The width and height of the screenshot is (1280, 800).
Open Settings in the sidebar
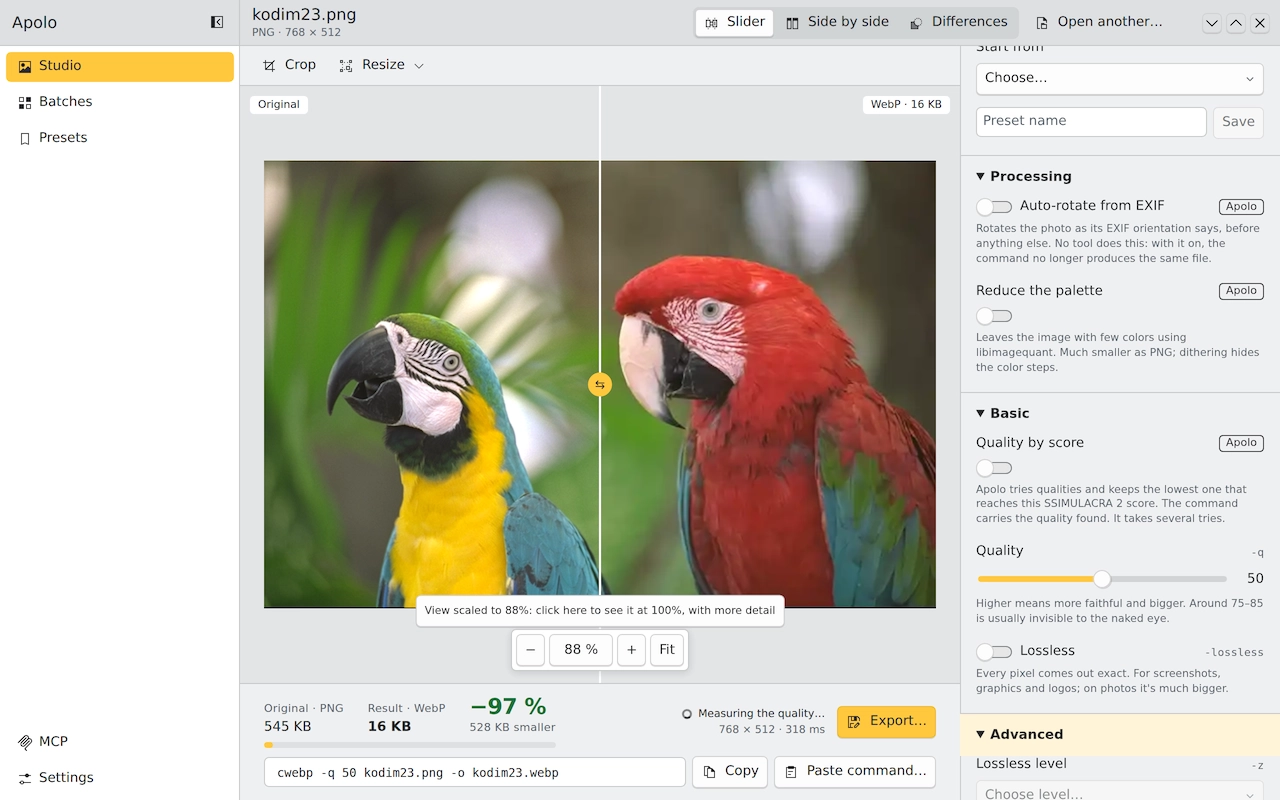120,778
